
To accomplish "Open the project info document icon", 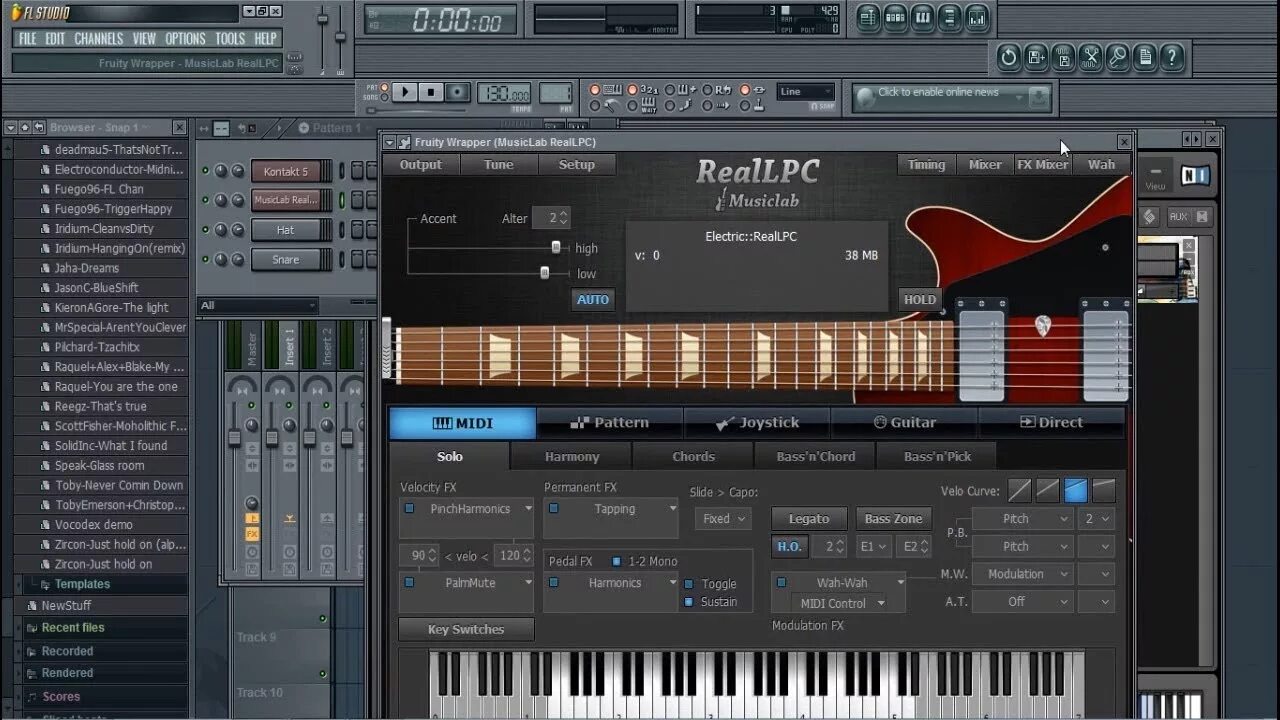I will coord(1146,57).
